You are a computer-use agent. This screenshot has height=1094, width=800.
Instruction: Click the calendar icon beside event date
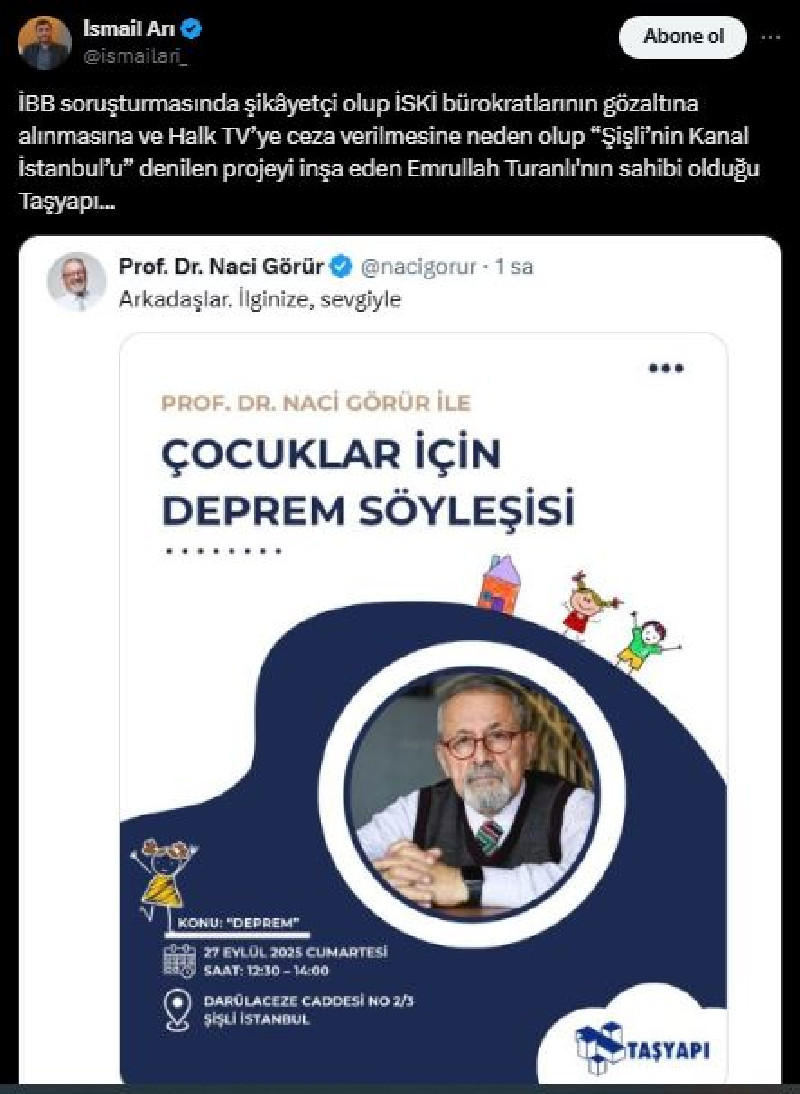[x=179, y=961]
